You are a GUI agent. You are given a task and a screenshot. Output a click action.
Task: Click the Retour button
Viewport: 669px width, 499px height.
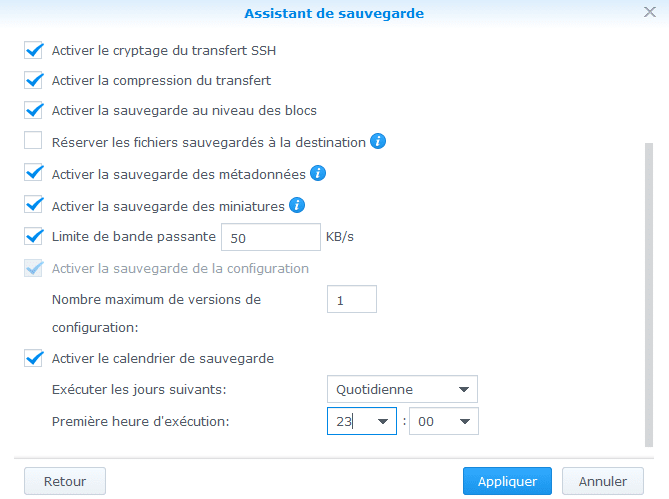tap(65, 481)
